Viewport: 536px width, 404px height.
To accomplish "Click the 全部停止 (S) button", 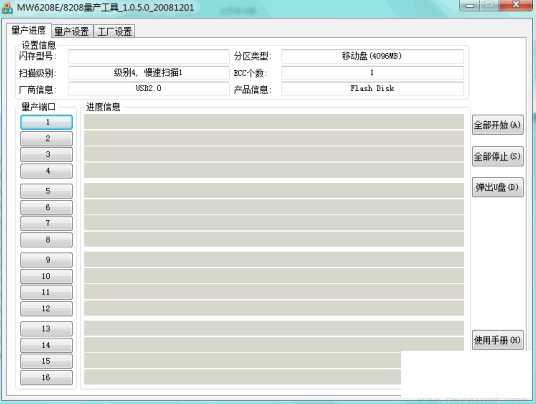I will (x=497, y=157).
